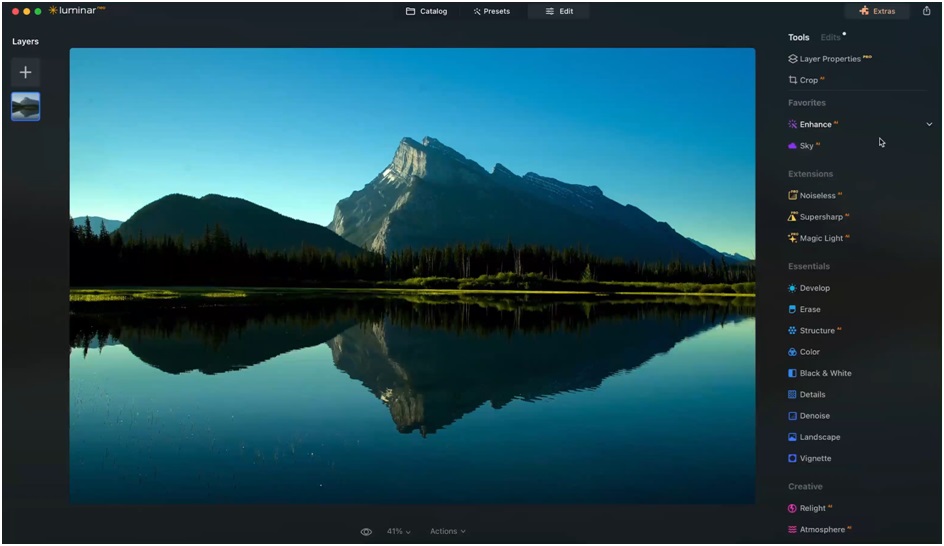Open the Magic Light tool

(821, 239)
